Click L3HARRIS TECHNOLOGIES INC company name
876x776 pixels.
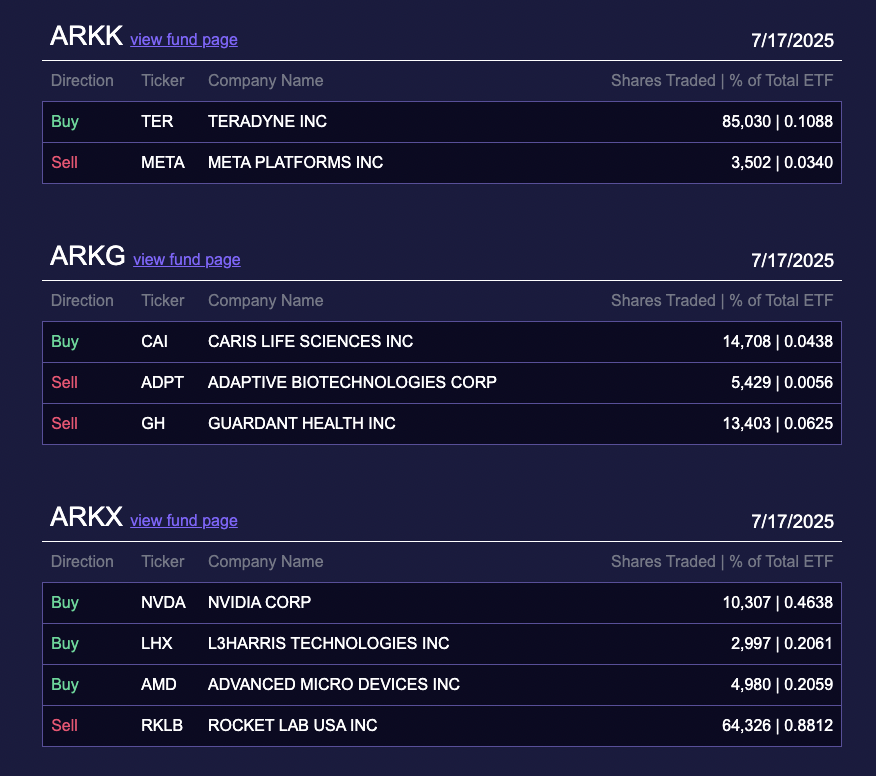click(328, 643)
